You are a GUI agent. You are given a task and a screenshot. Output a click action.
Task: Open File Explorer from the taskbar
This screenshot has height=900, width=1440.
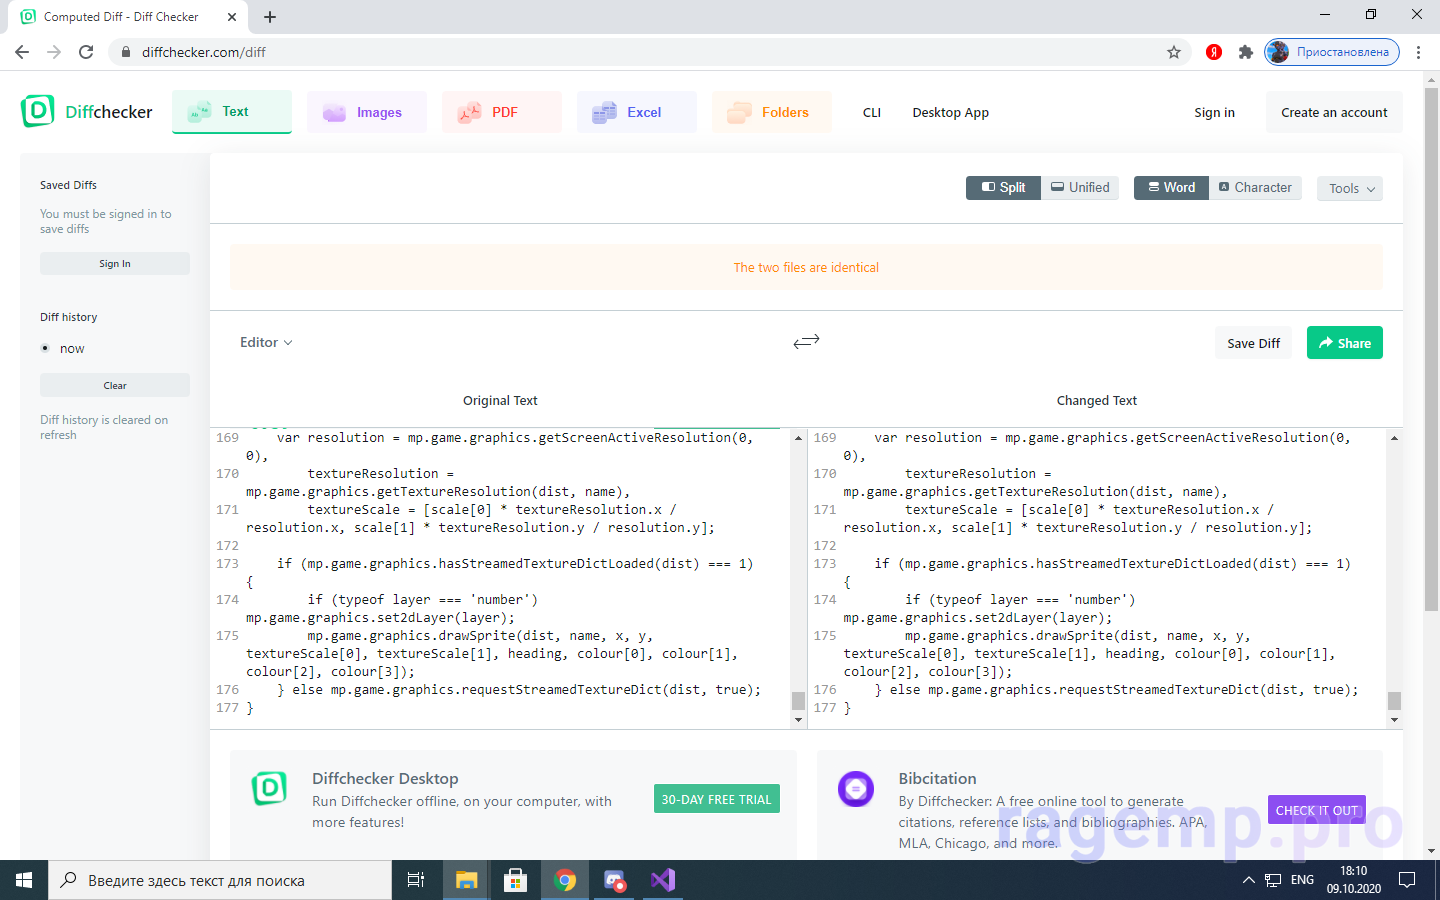click(466, 880)
